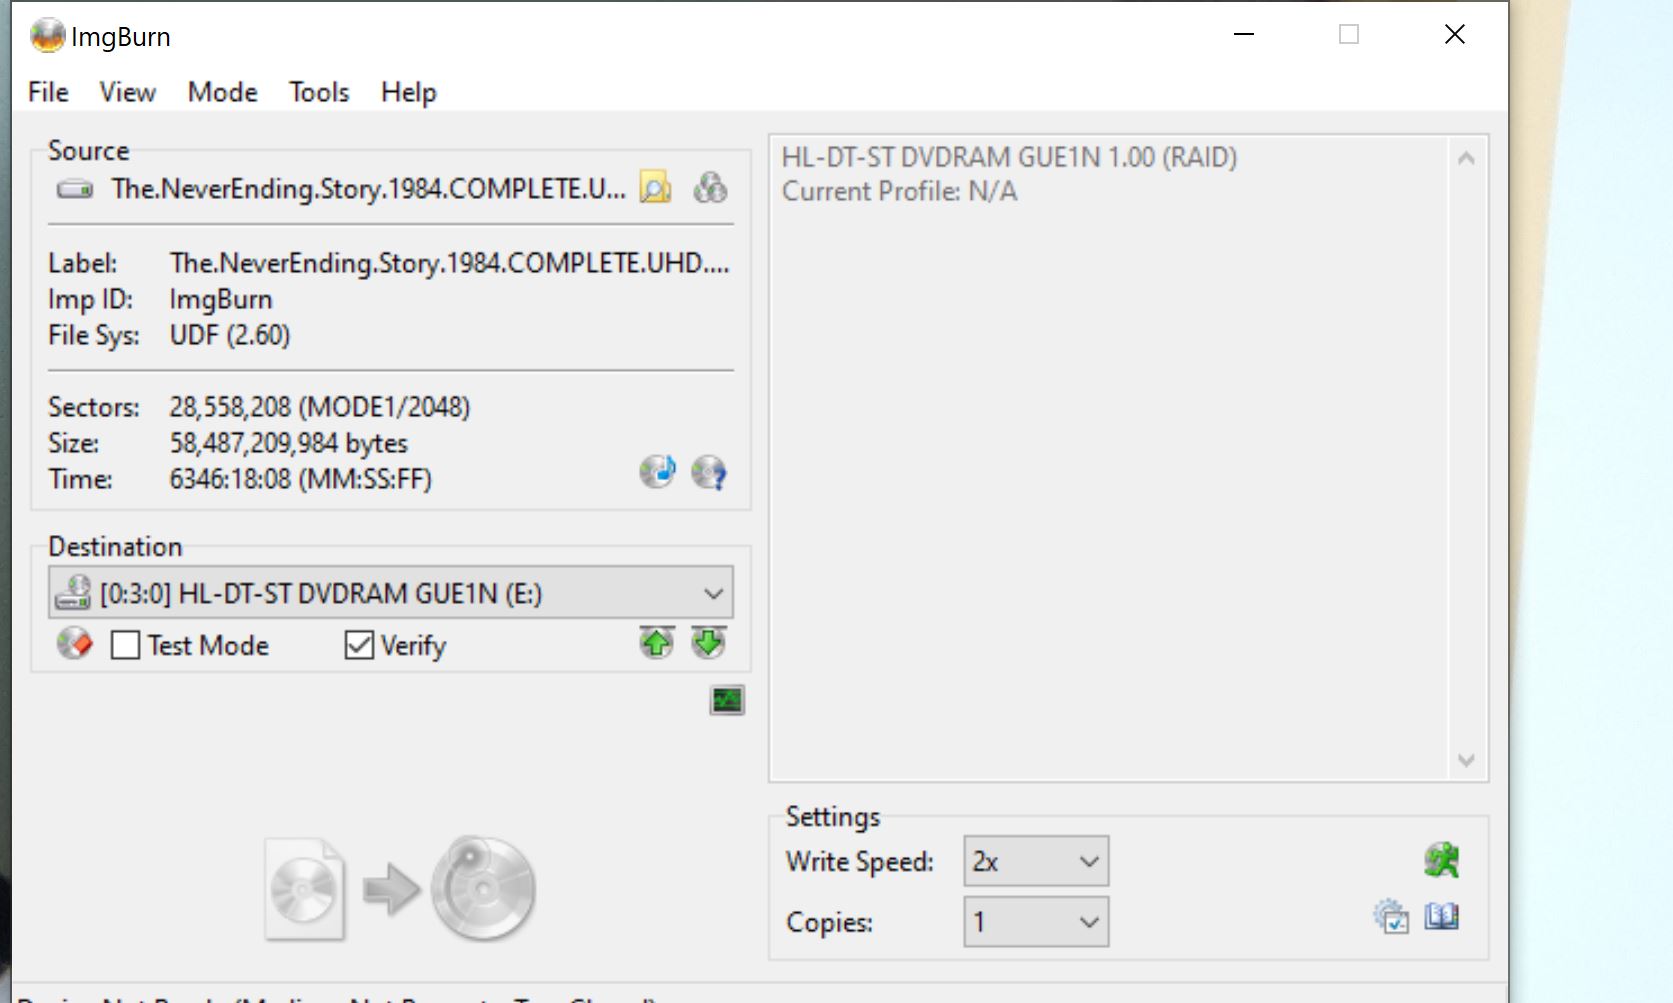Viewport: 1673px width, 1003px height.
Task: Click the source file name The.NeverEnding.Story.1984.COMPLETE.U...
Action: coord(368,189)
